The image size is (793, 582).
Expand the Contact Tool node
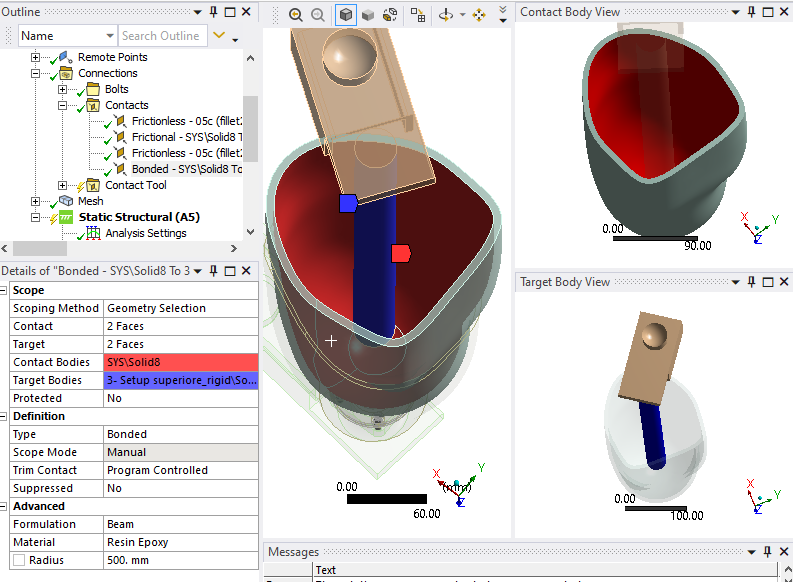(62, 186)
